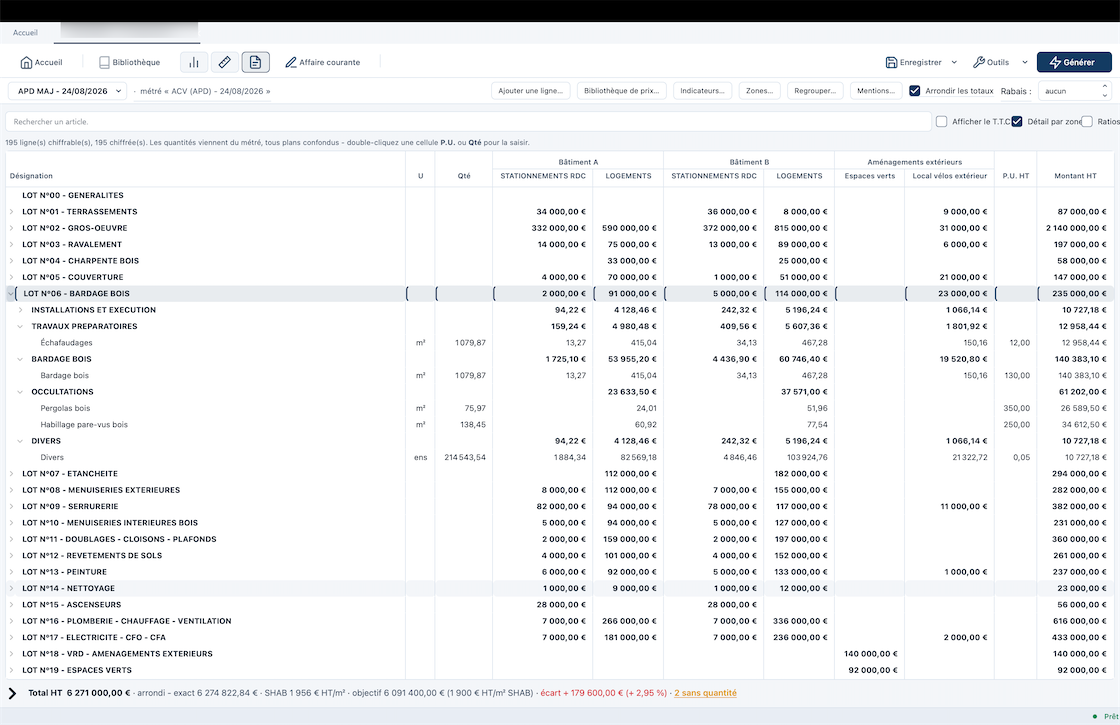1120x725 pixels.
Task: Collapse TRAVAUX PREPARATOIRES group
Action: coord(20,326)
